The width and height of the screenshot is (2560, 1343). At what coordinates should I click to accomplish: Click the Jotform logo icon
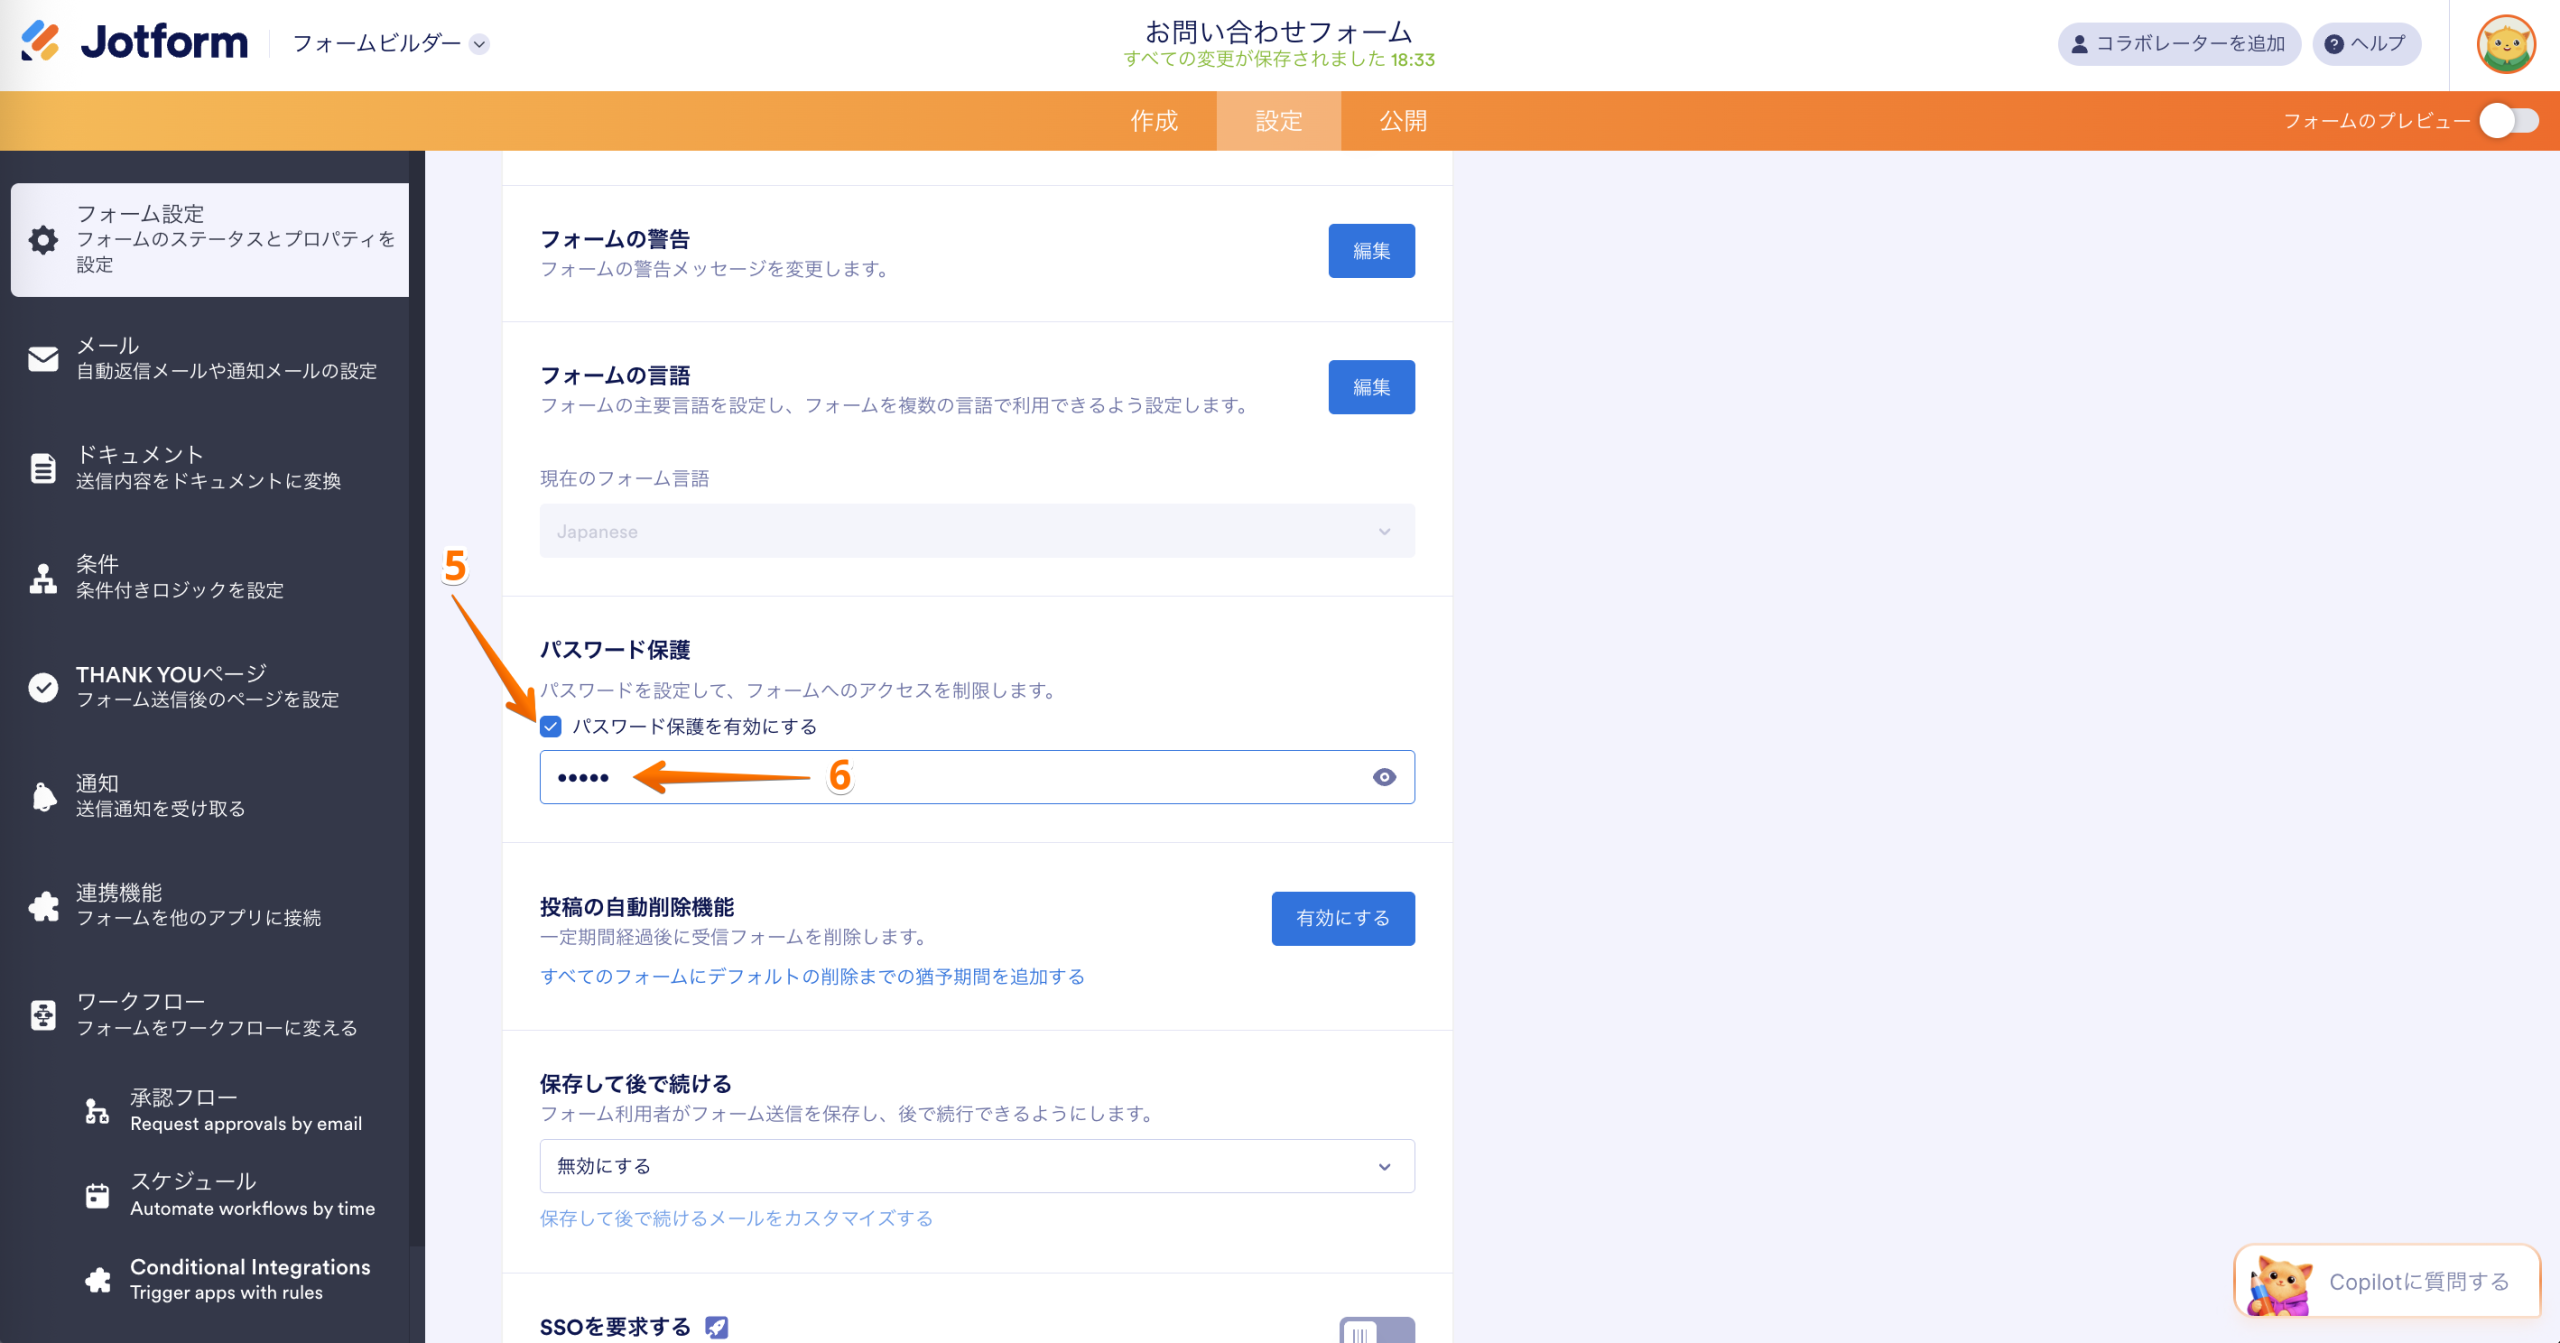coord(40,42)
